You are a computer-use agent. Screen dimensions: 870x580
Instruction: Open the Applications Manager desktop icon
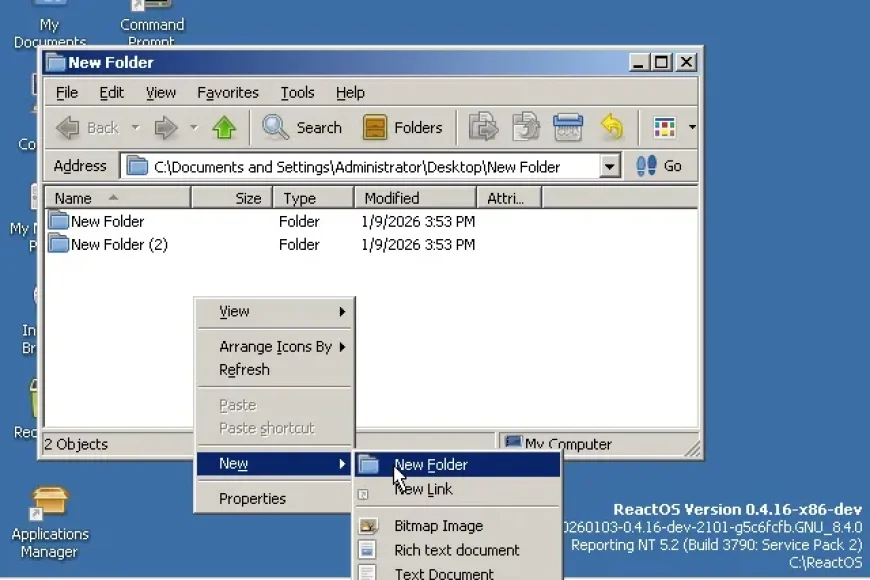tap(50, 522)
